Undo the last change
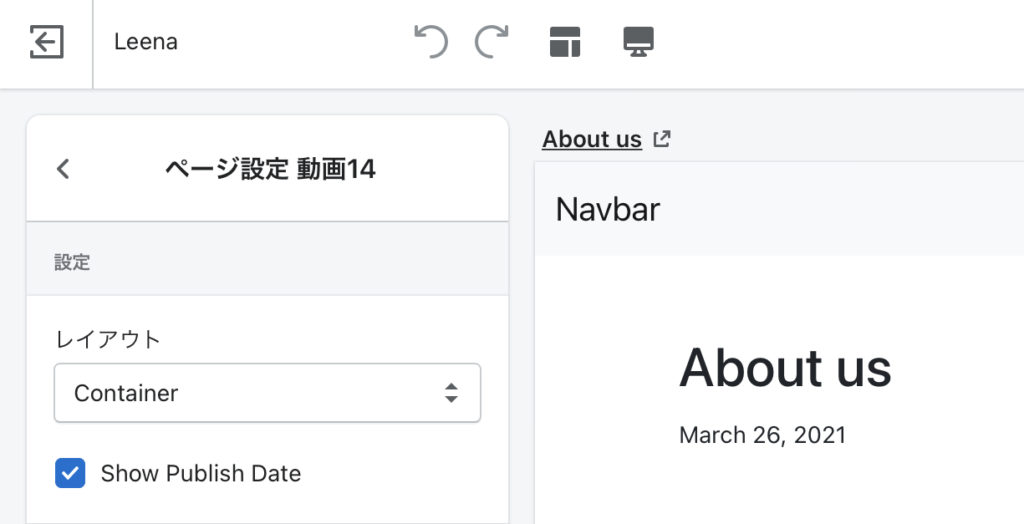Image resolution: width=1024 pixels, height=524 pixels. (x=431, y=42)
